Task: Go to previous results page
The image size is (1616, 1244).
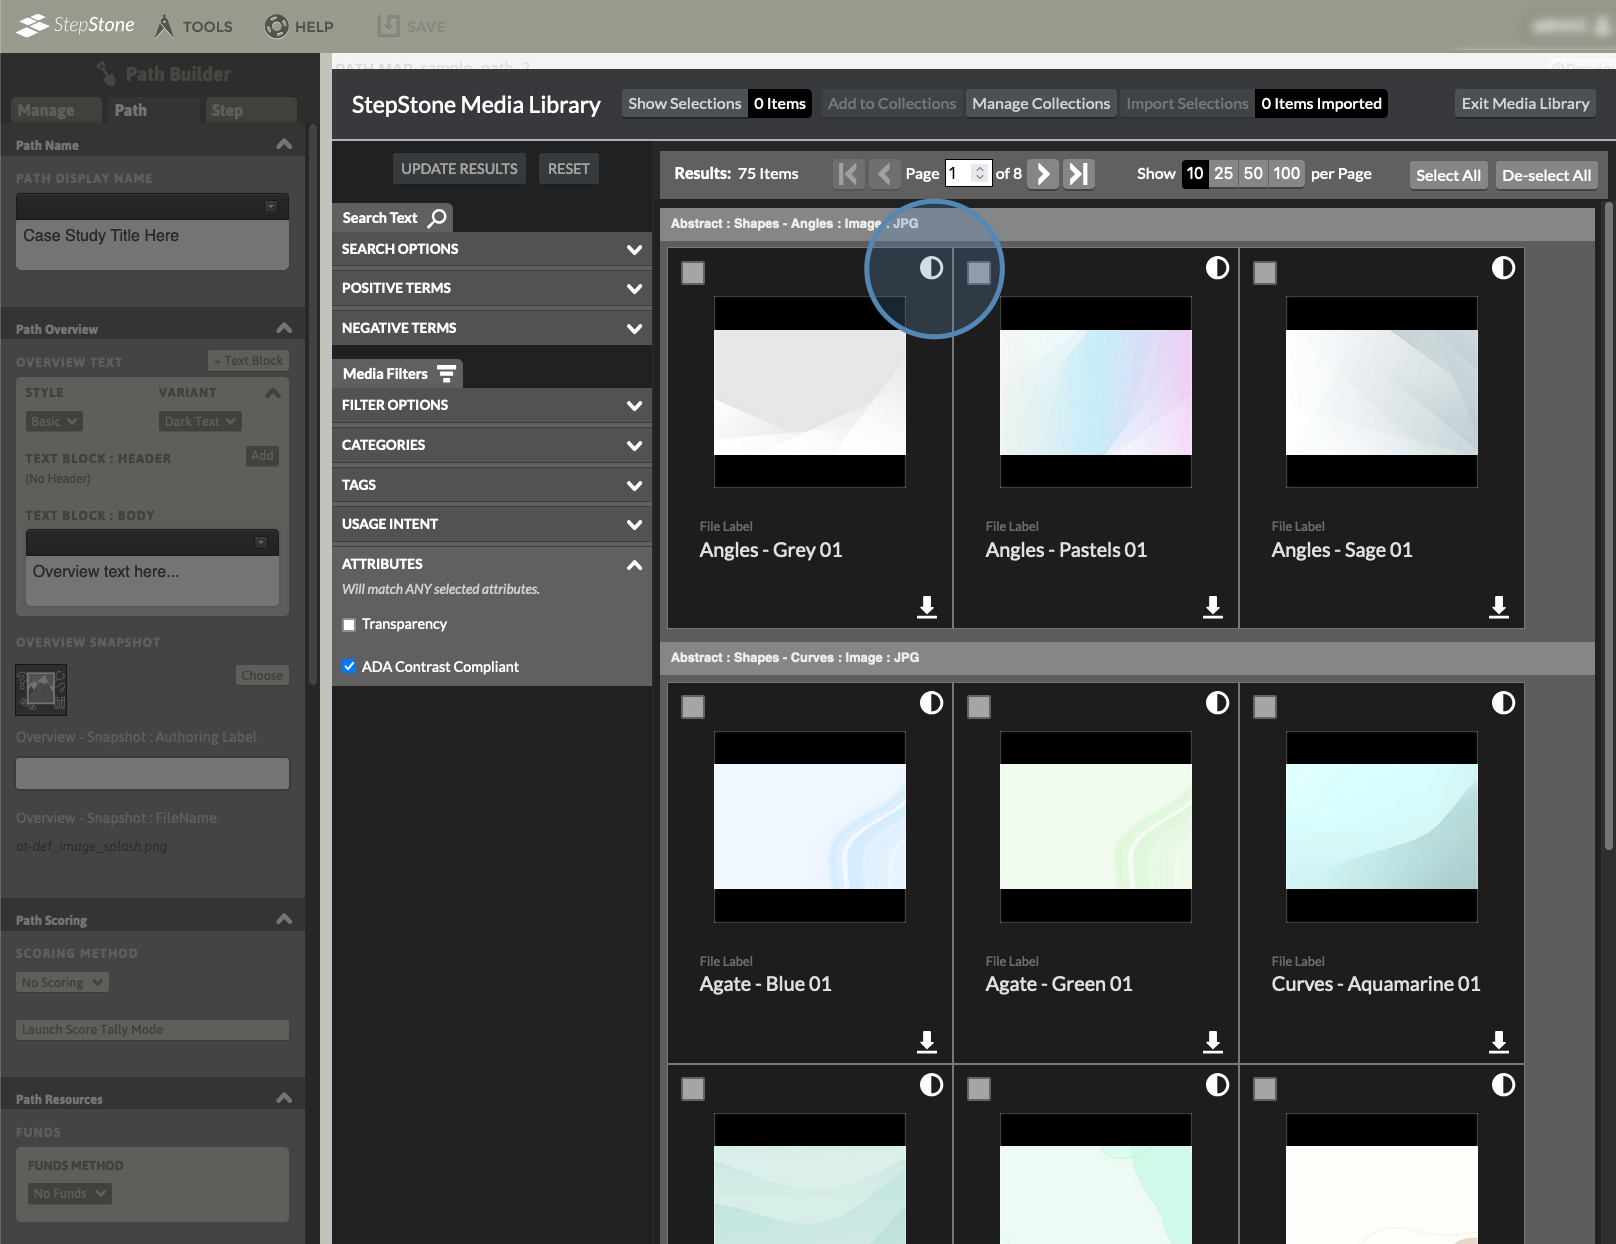Action: [884, 174]
